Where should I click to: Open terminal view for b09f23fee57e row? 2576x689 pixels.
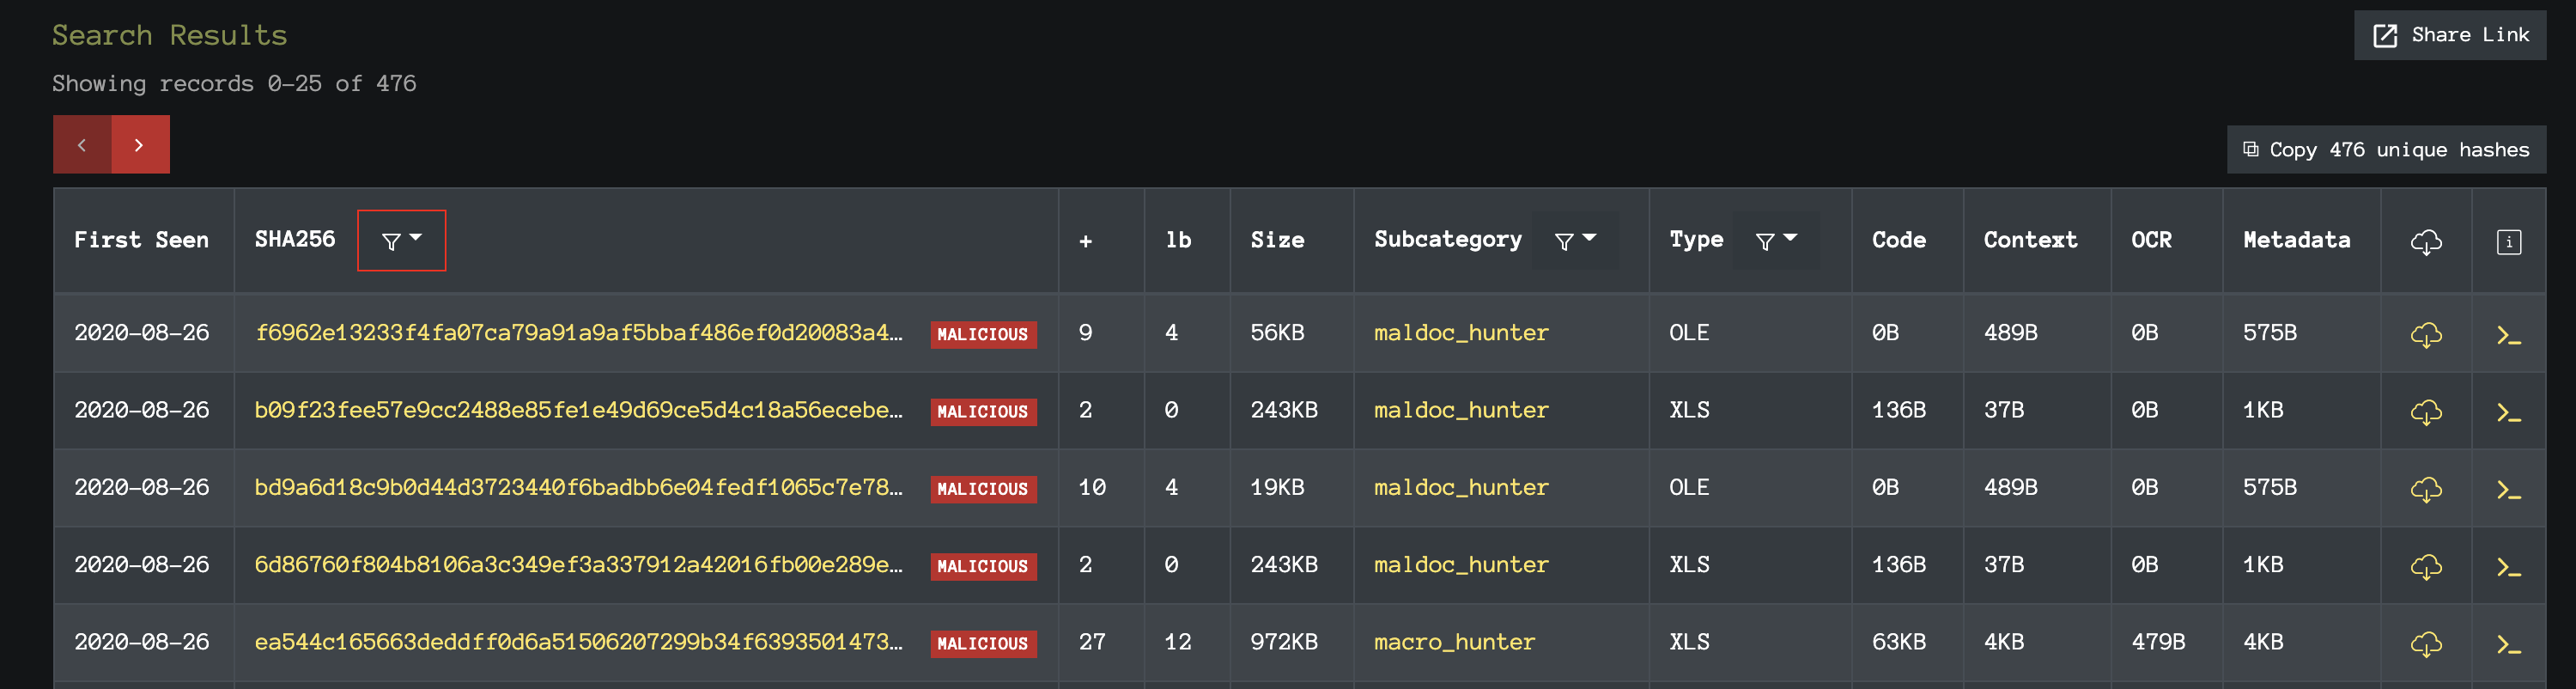coord(2508,412)
